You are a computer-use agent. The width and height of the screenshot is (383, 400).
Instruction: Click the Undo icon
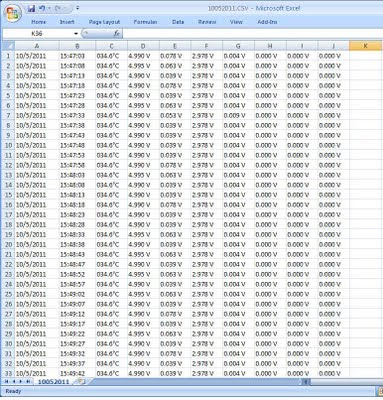(x=42, y=9)
